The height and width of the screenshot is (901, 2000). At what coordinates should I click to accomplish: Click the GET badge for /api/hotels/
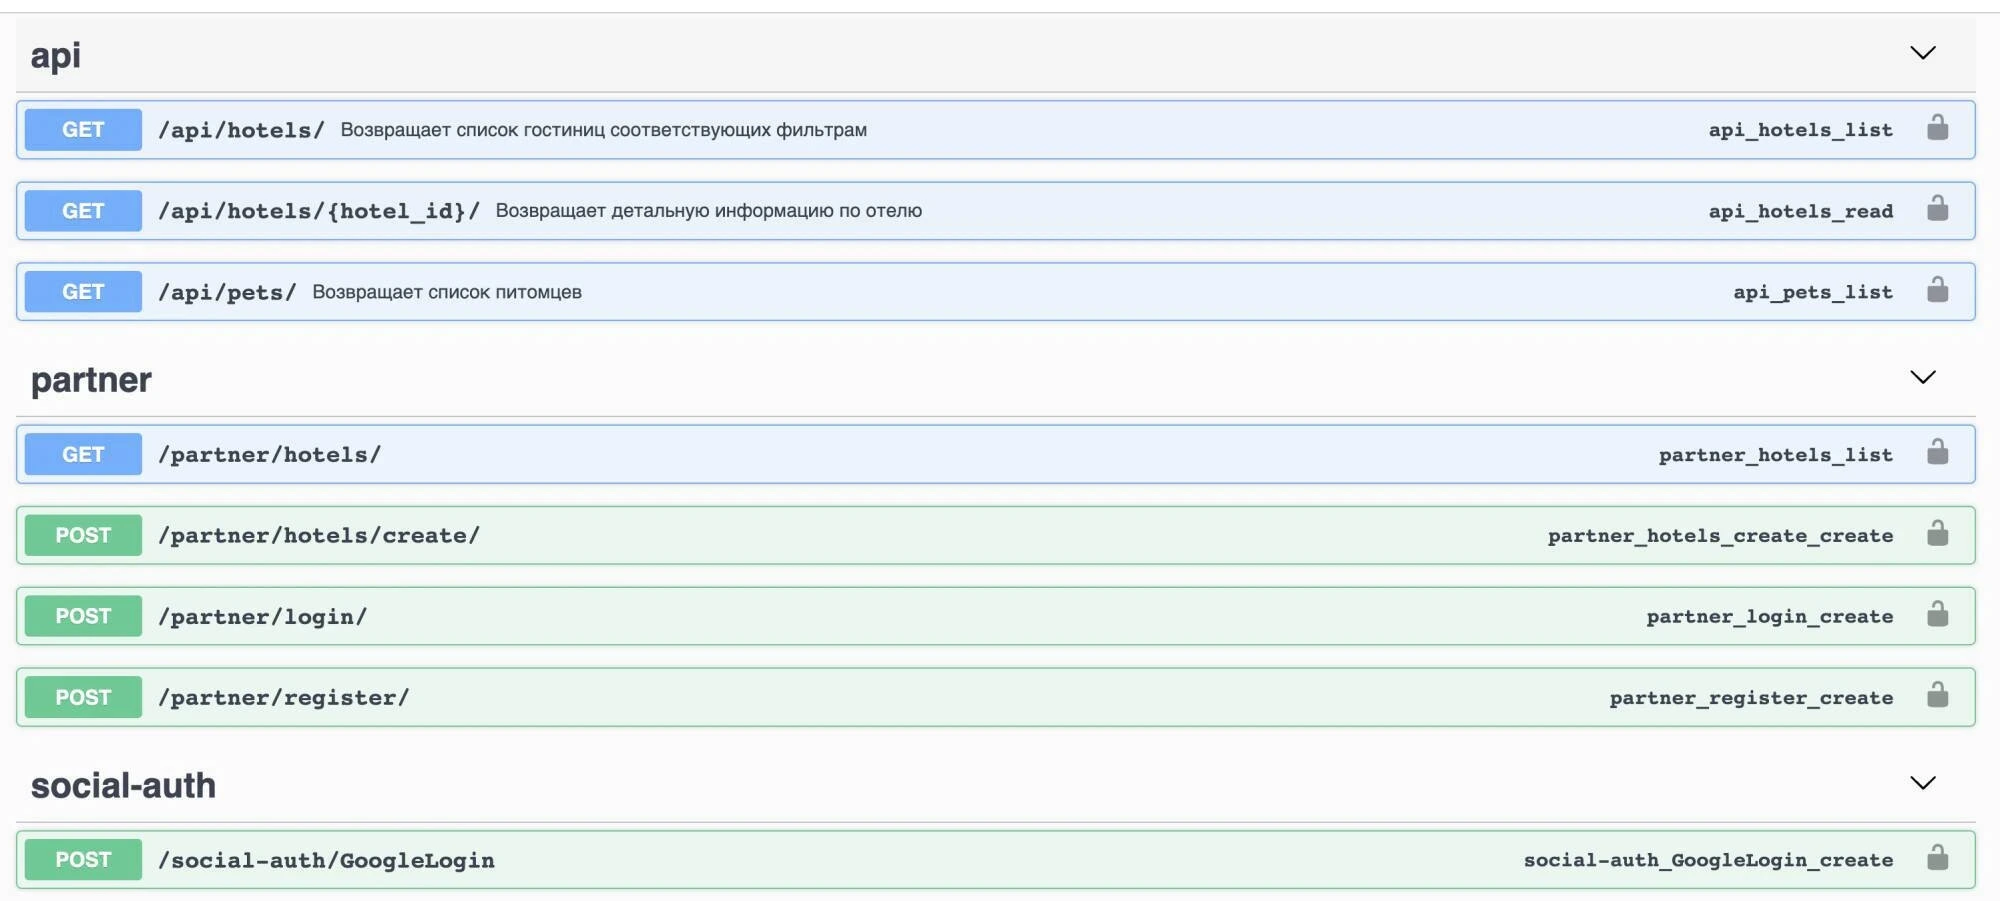[83, 130]
